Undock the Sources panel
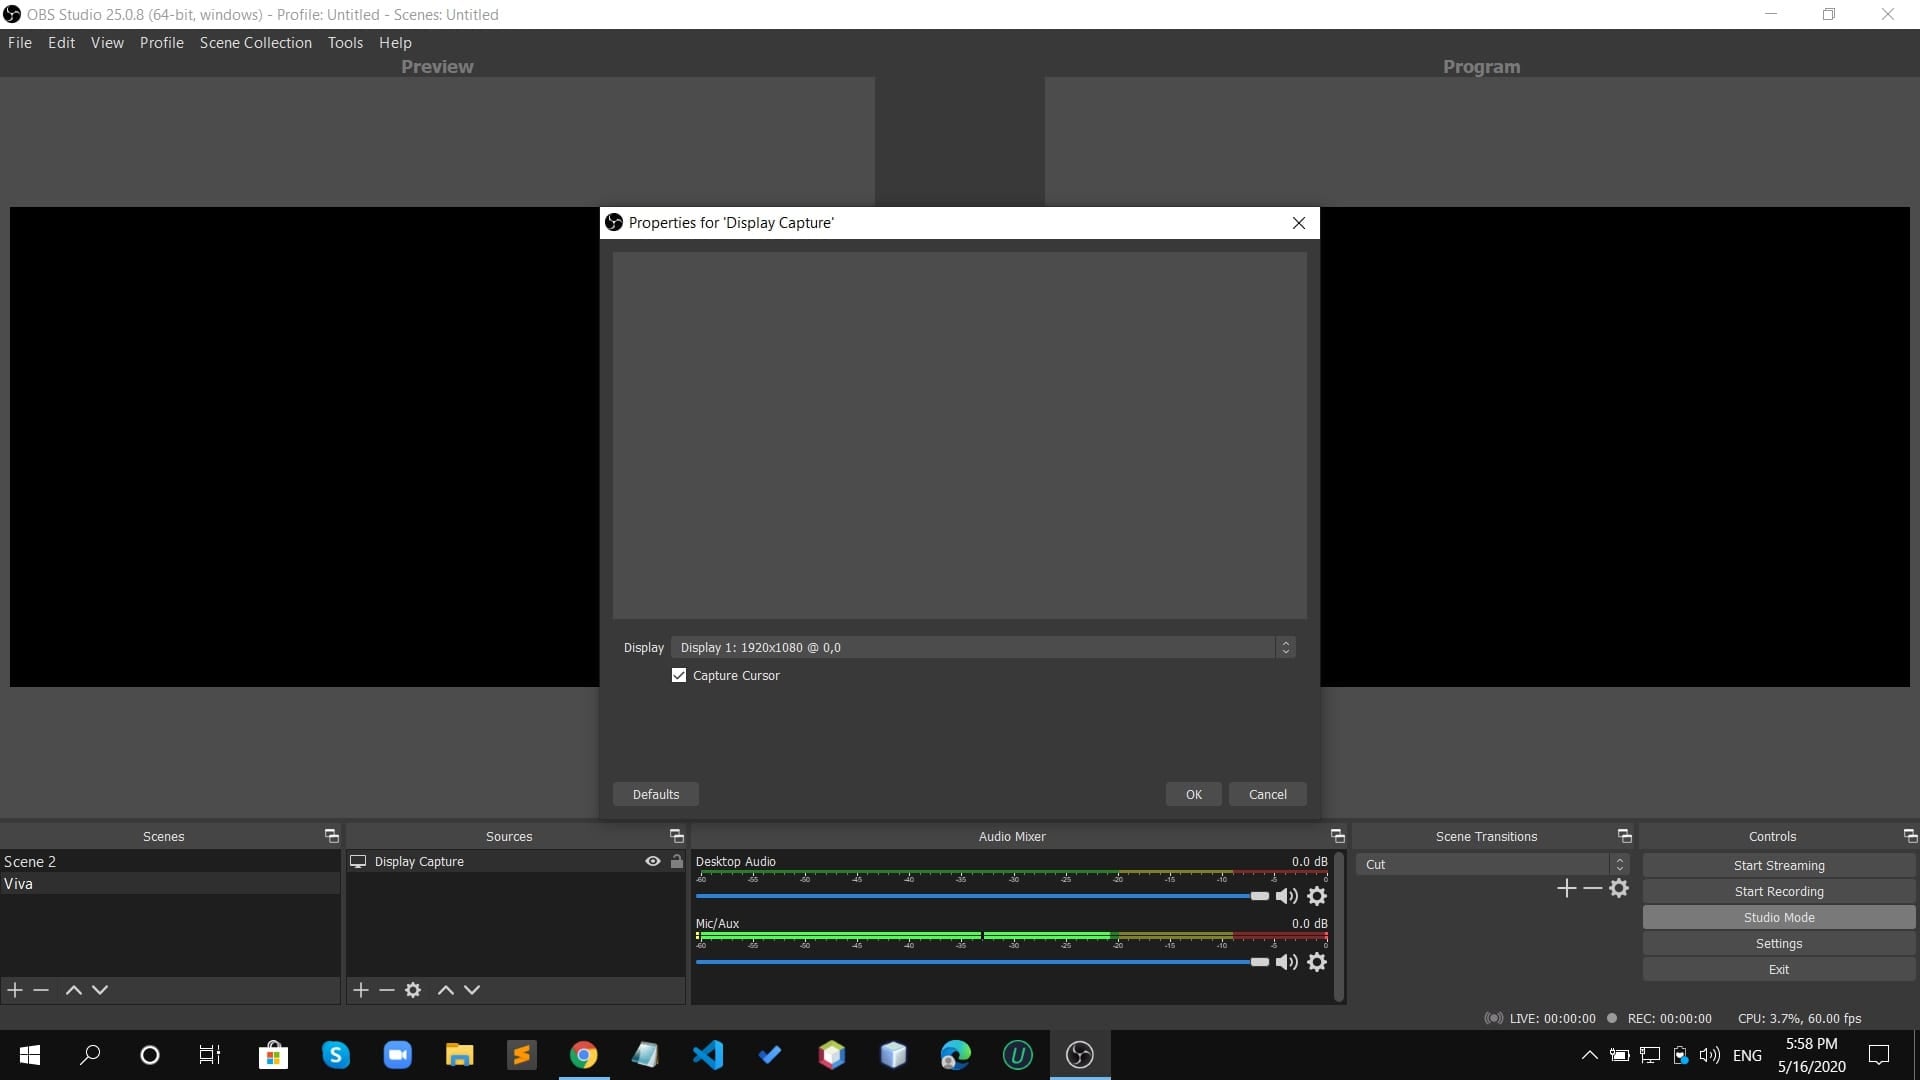Viewport: 1920px width, 1080px height. pos(677,836)
